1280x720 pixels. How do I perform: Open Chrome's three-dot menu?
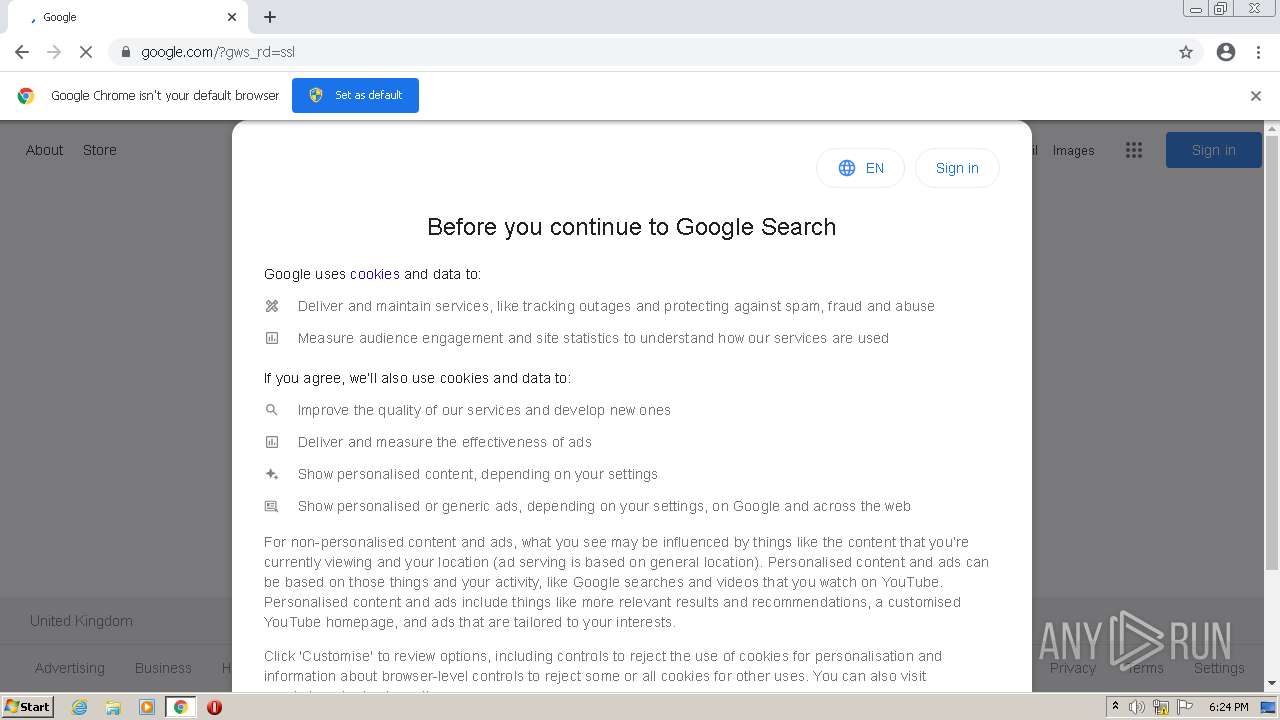(x=1258, y=52)
